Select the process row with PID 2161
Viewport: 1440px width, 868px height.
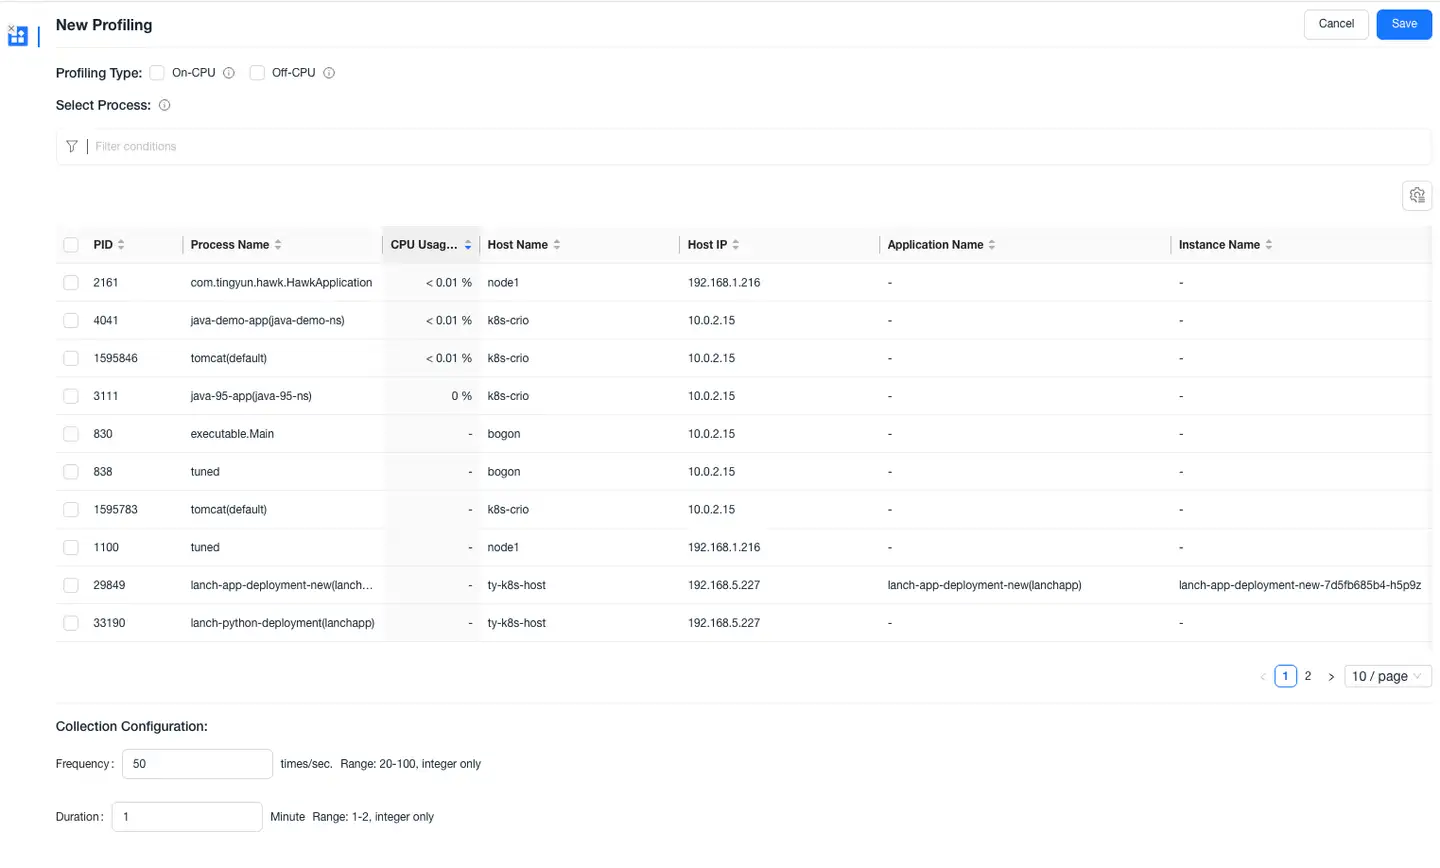pos(71,283)
